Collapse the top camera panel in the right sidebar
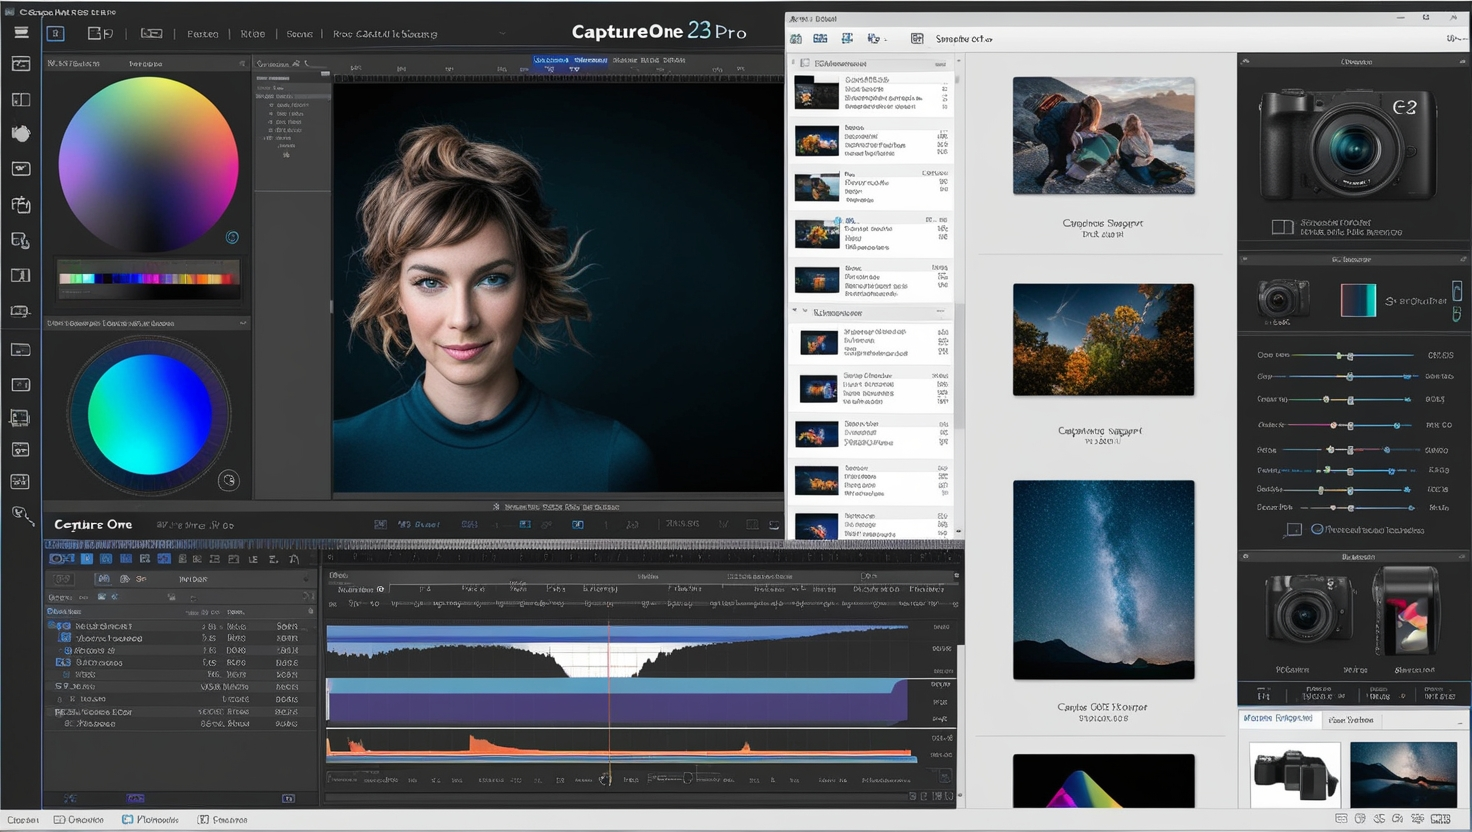The width and height of the screenshot is (1472, 832). click(1246, 61)
